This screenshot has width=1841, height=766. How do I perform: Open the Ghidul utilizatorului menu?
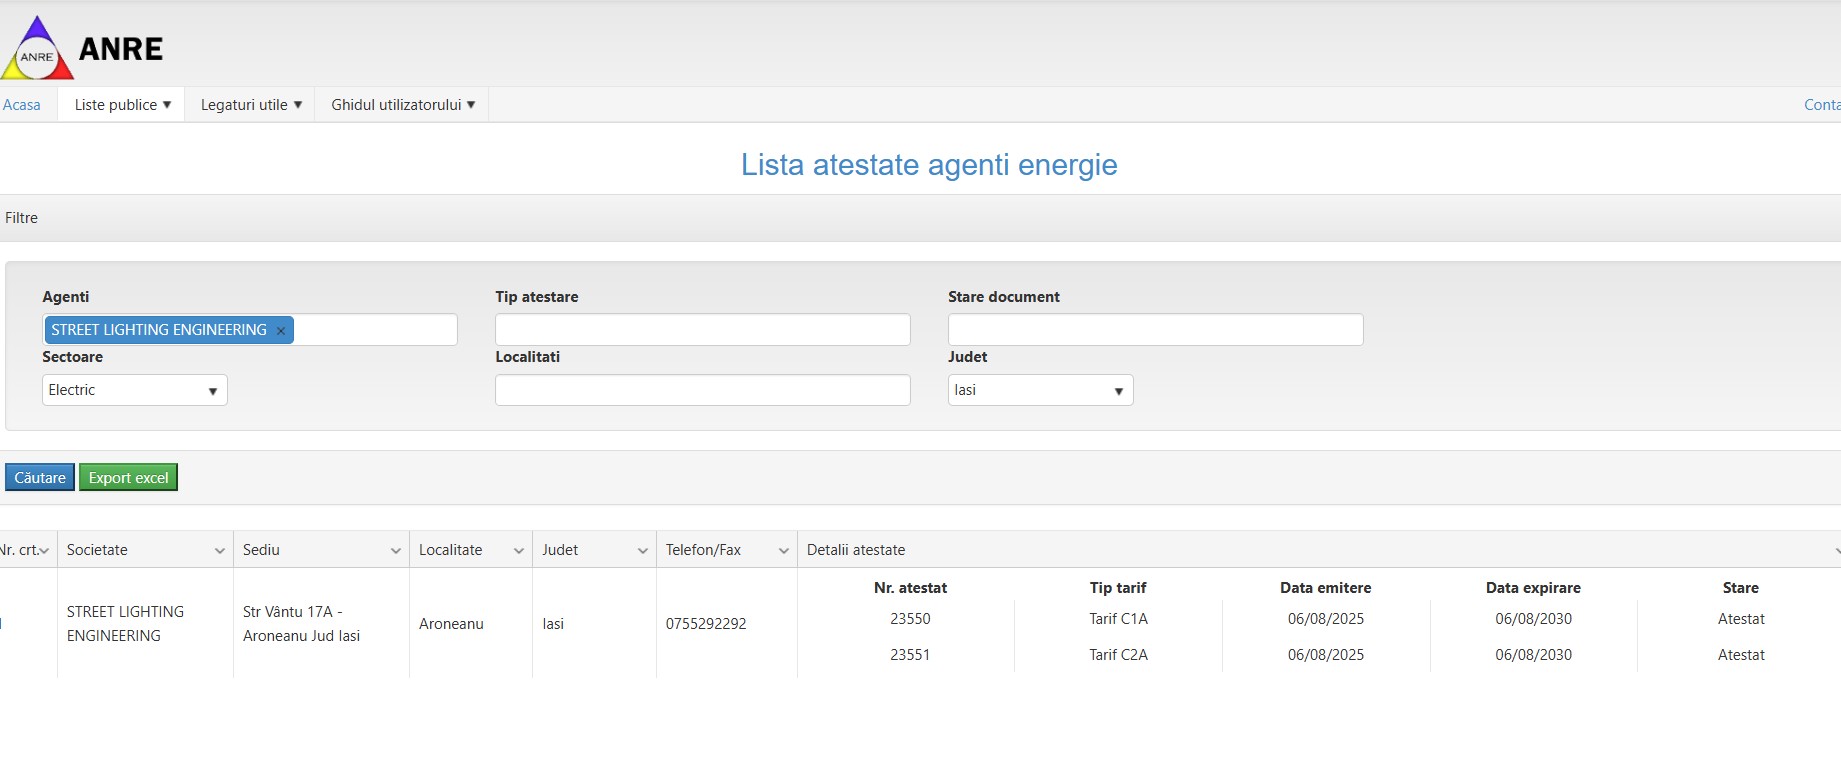click(x=403, y=105)
